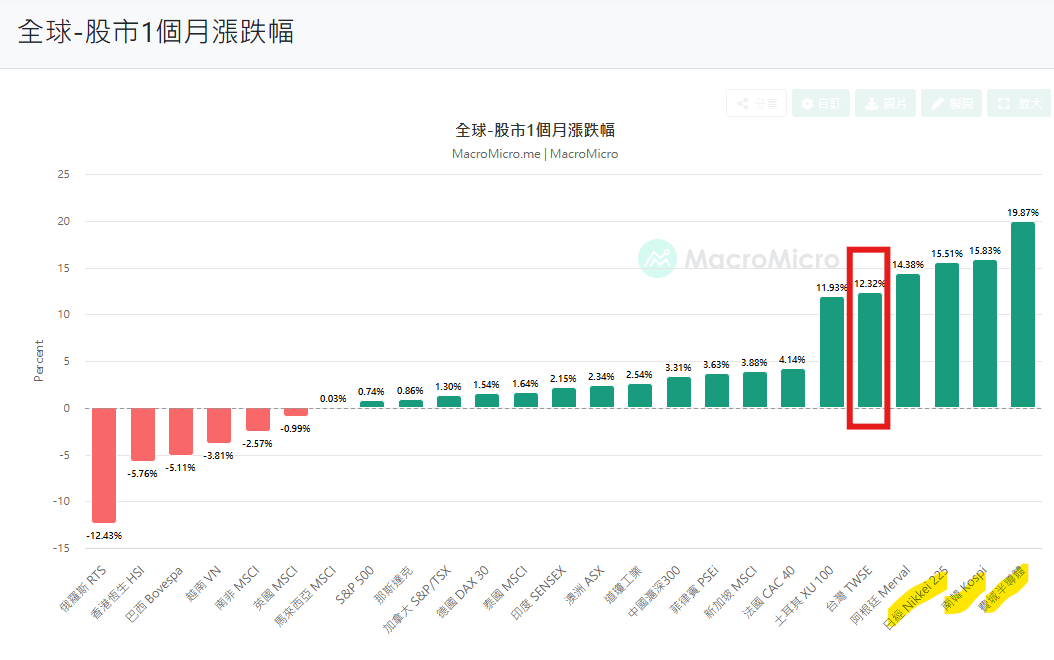Download chart with the 圖片 button

[x=885, y=104]
